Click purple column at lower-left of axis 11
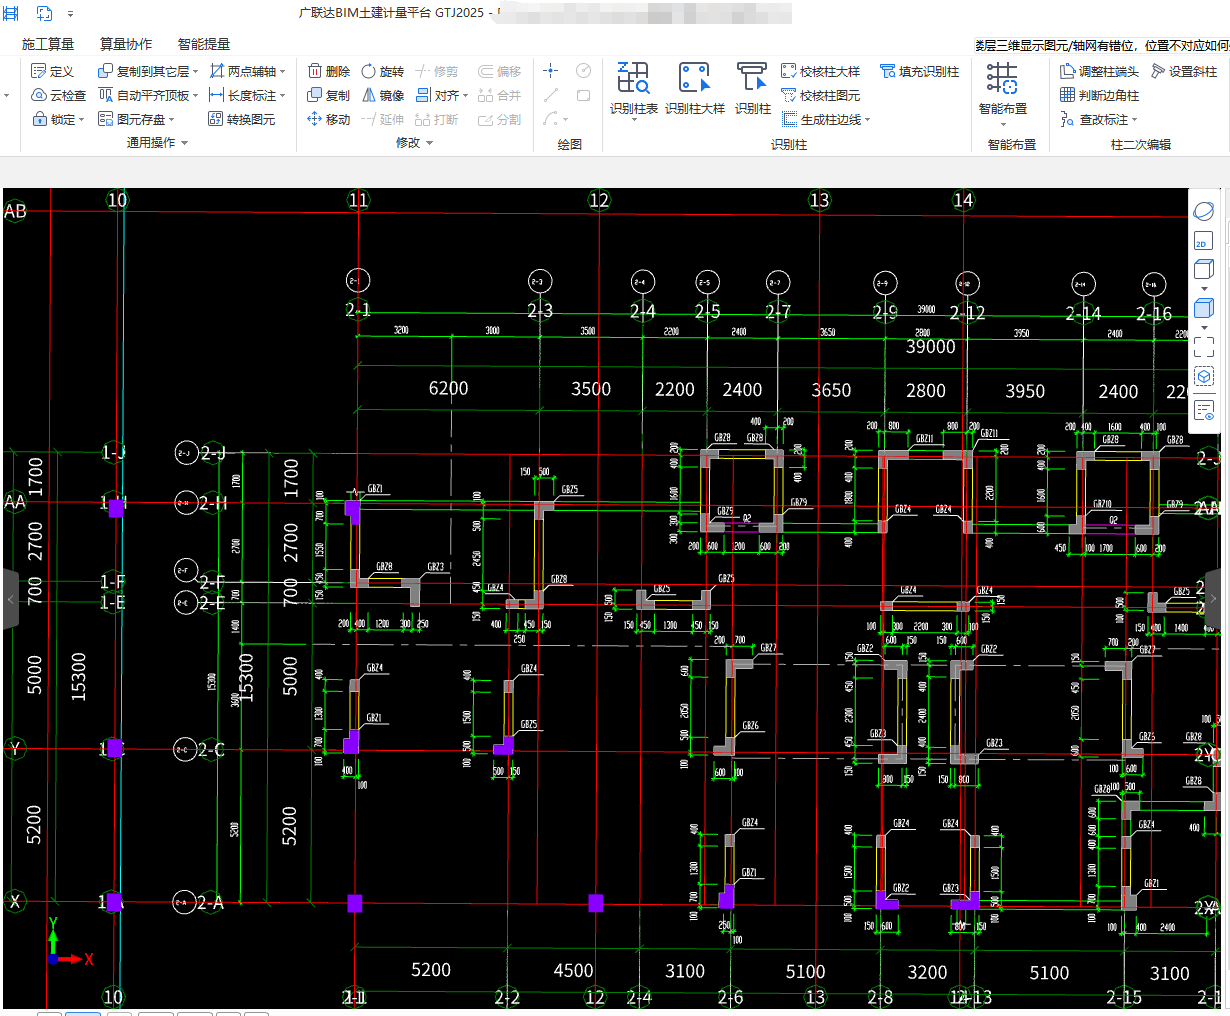The width and height of the screenshot is (1230, 1016). click(354, 903)
